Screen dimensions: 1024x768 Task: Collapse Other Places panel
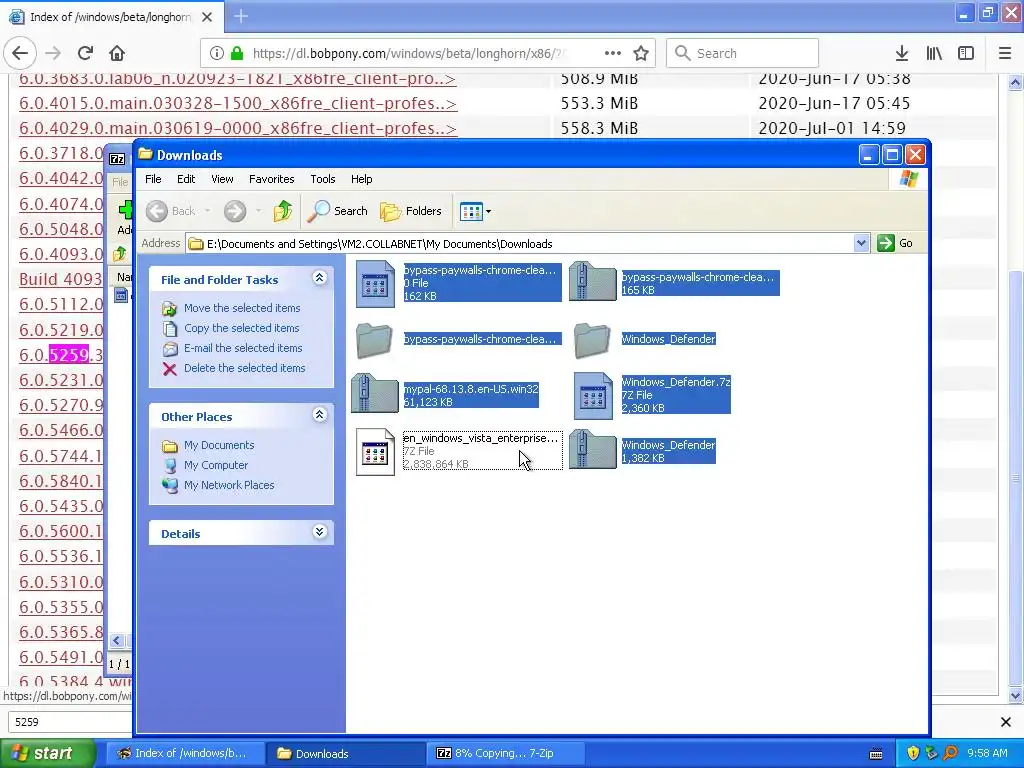pyautogui.click(x=319, y=415)
